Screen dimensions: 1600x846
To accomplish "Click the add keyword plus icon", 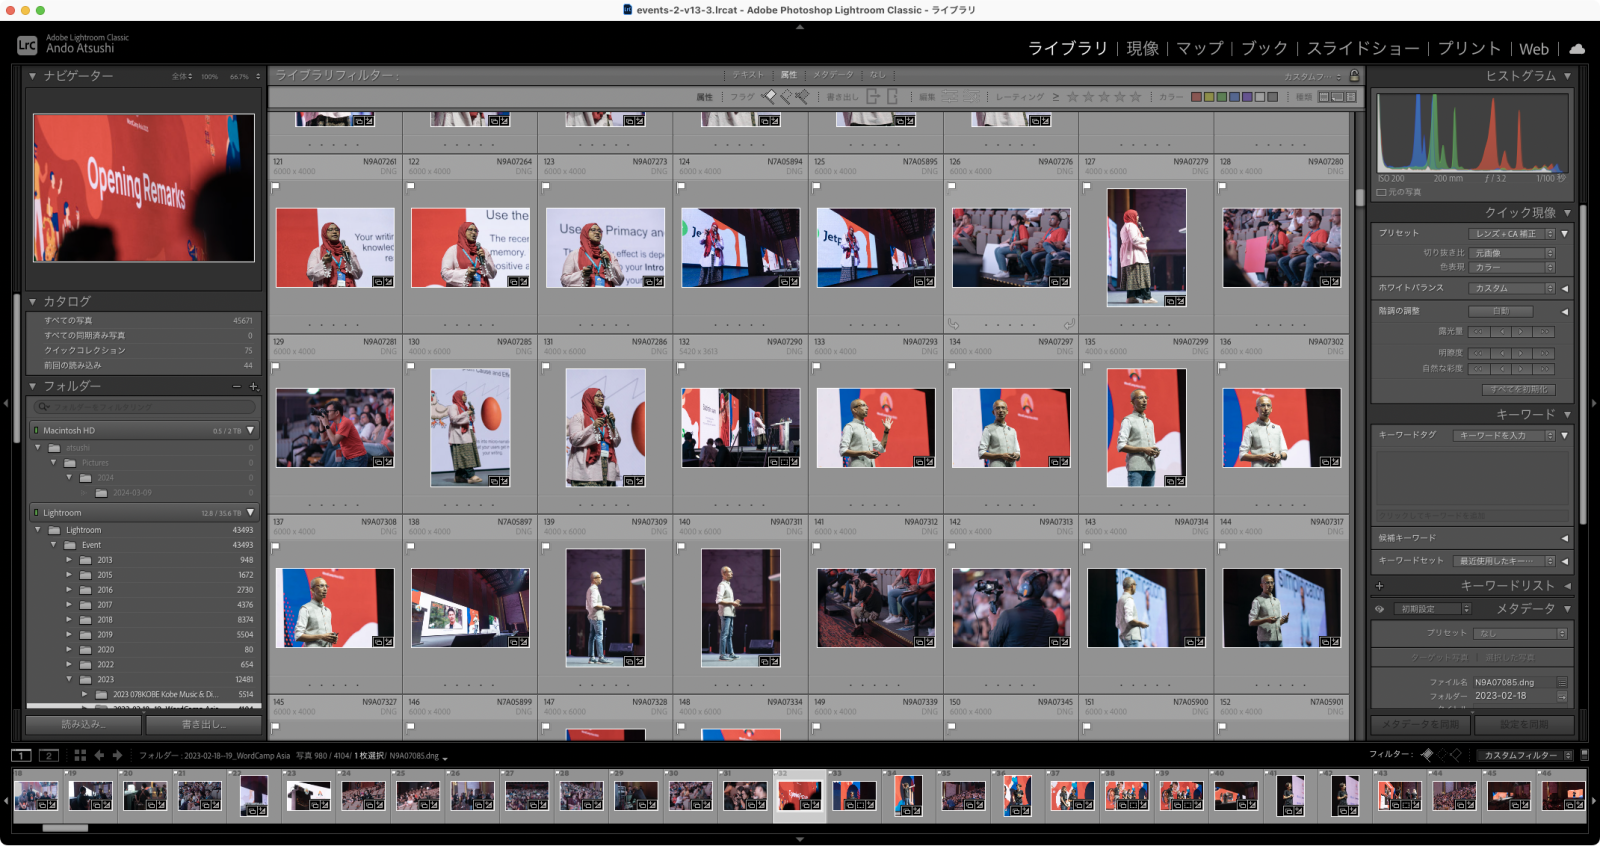I will point(1379,586).
